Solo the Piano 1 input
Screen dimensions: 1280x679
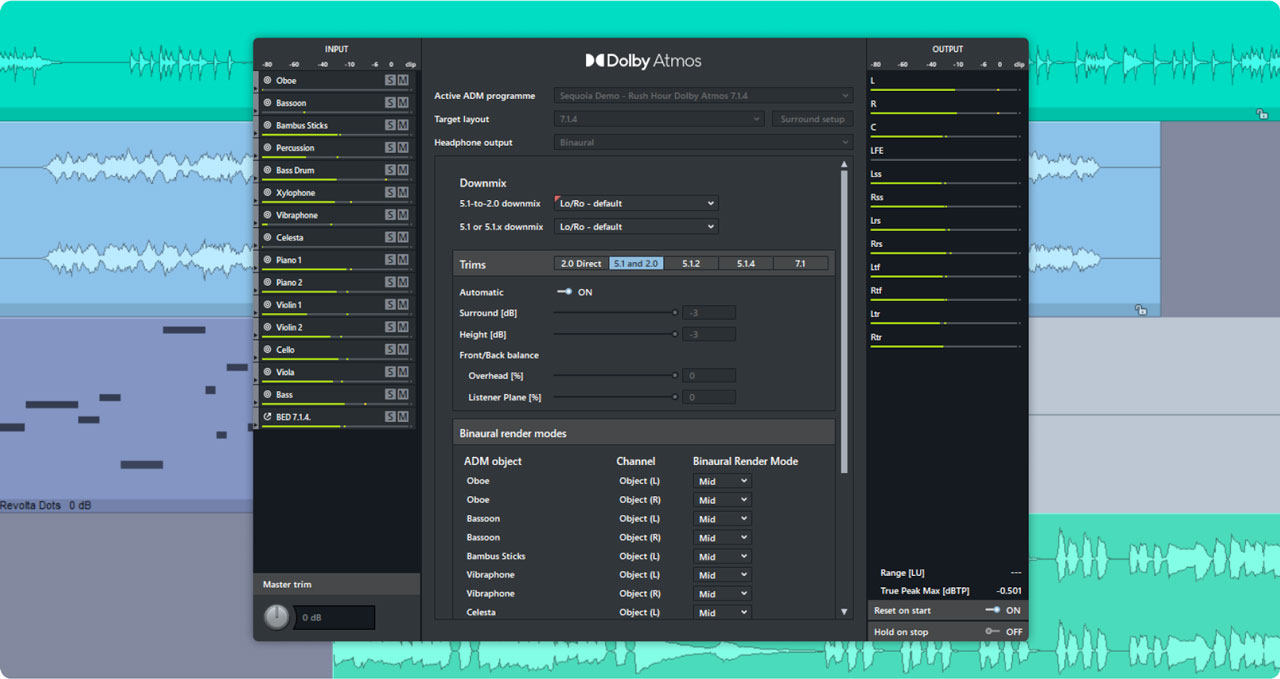(x=391, y=260)
